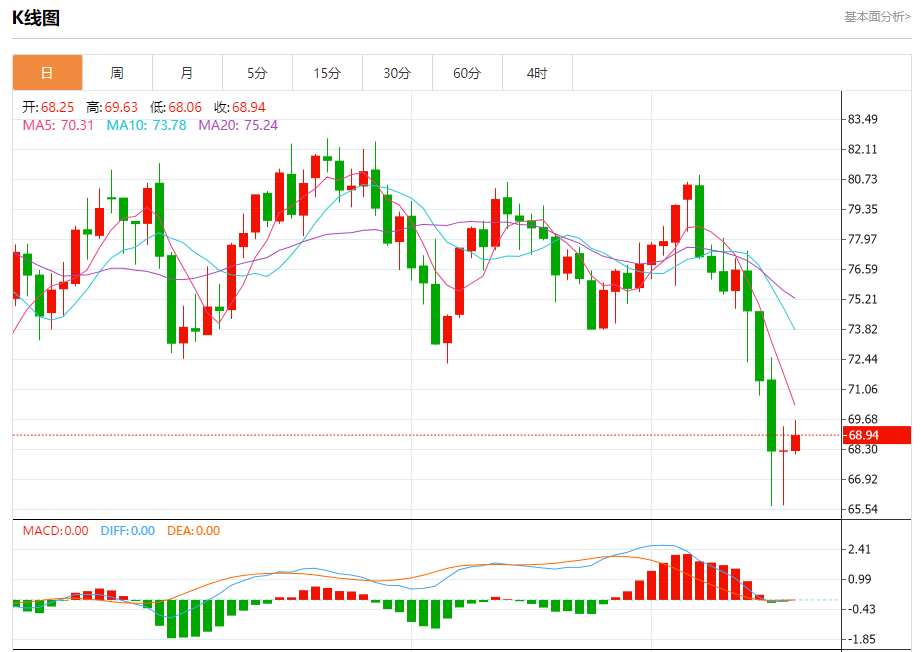Select the 日 daily chart tab
The height and width of the screenshot is (652, 921).
click(48, 73)
